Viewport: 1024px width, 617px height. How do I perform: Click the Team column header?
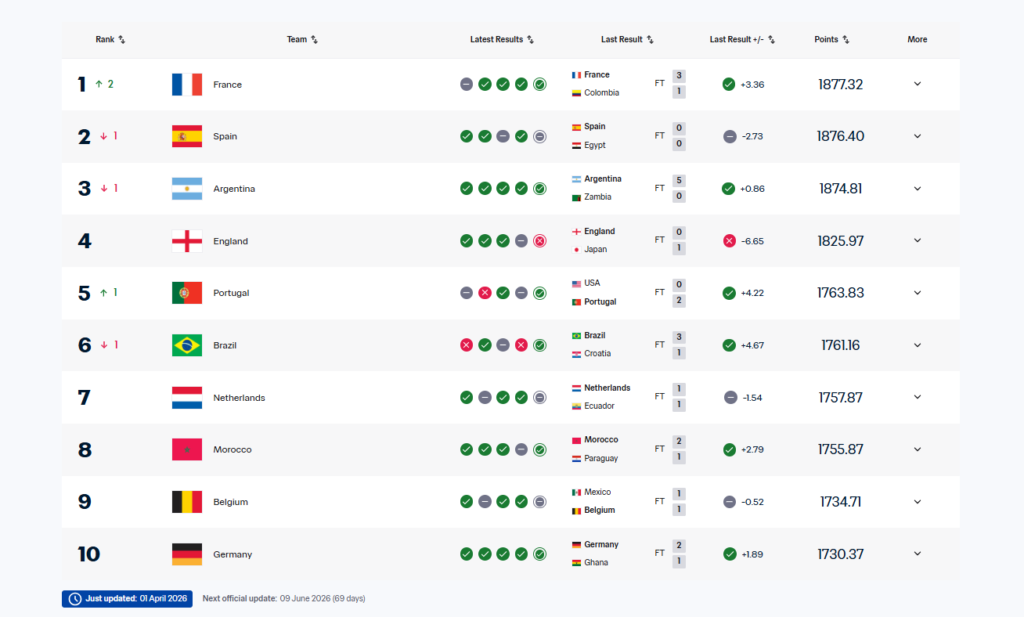[x=302, y=40]
